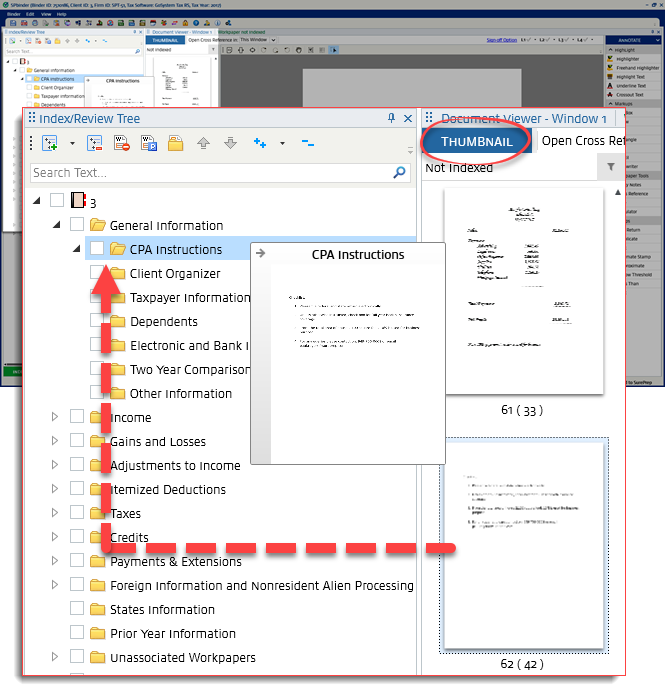665x699 pixels.
Task: Tick the enlarged CPA Instructions checkbox
Action: 97,248
